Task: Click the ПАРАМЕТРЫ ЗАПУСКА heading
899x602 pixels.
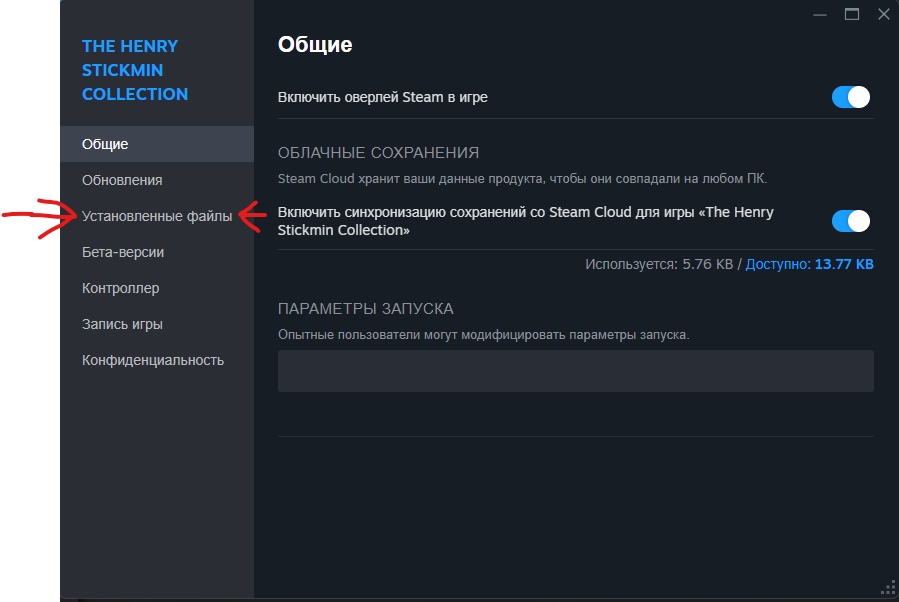Action: click(x=366, y=309)
